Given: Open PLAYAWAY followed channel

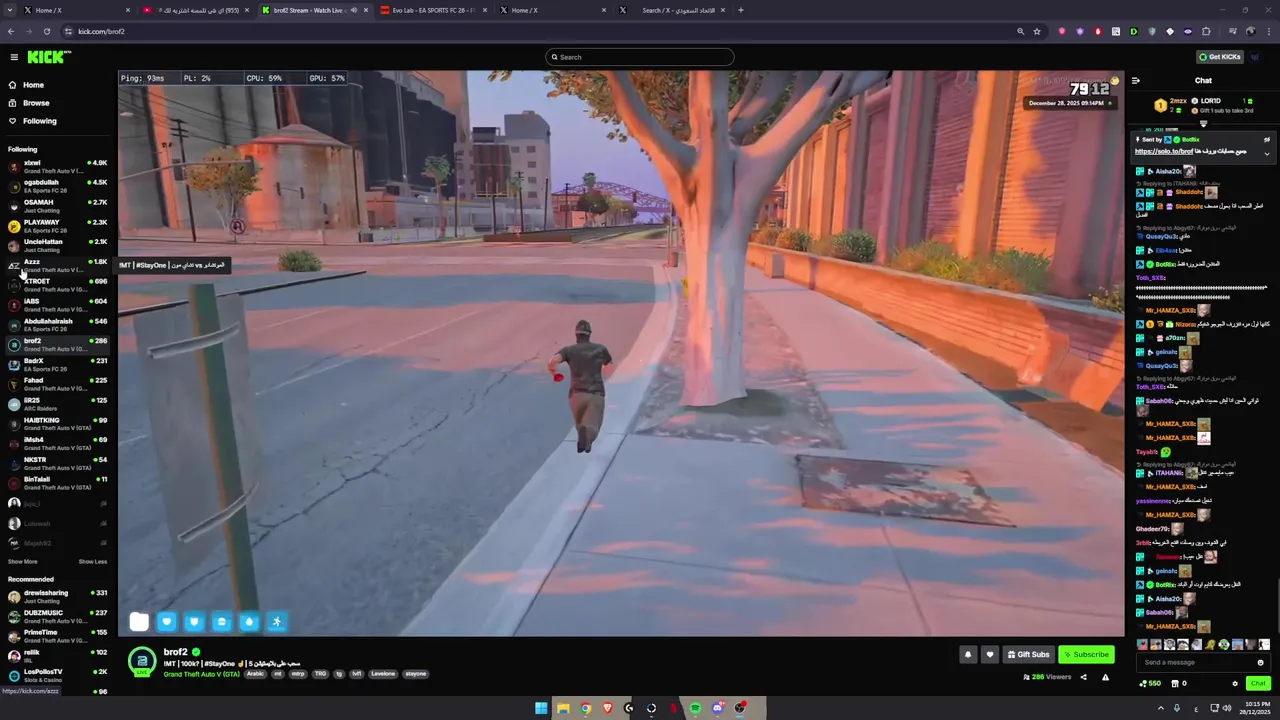Looking at the screenshot, I should [x=56, y=226].
